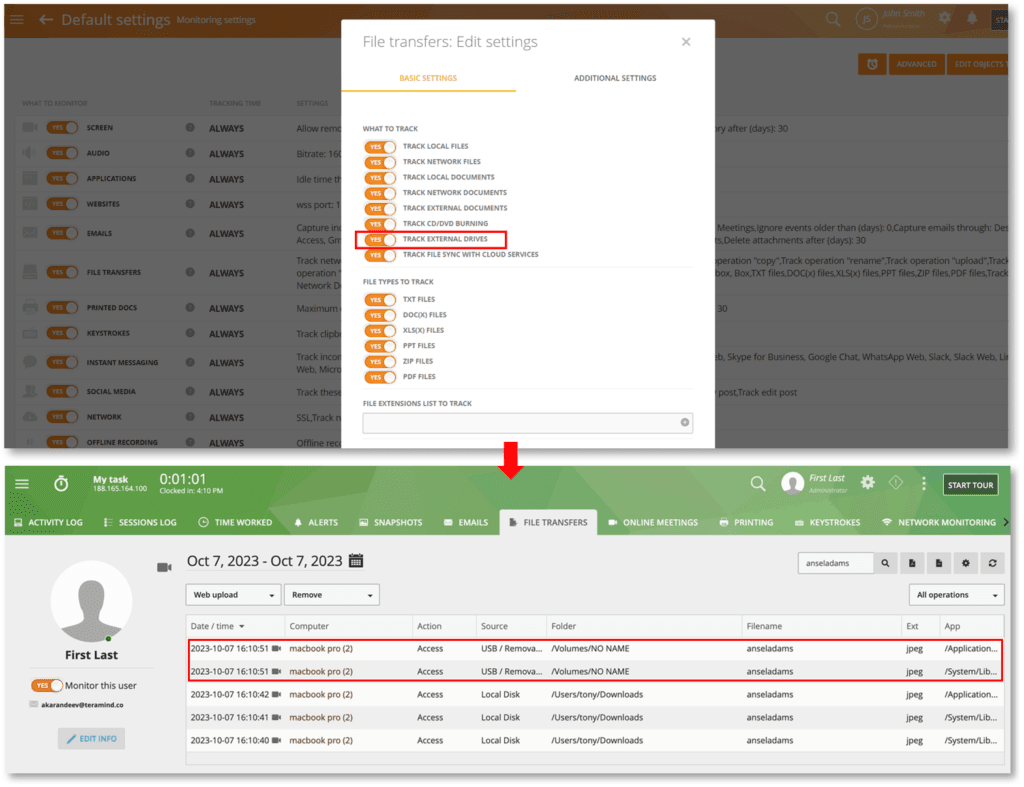Toggle Monitor this user switch

click(x=46, y=685)
